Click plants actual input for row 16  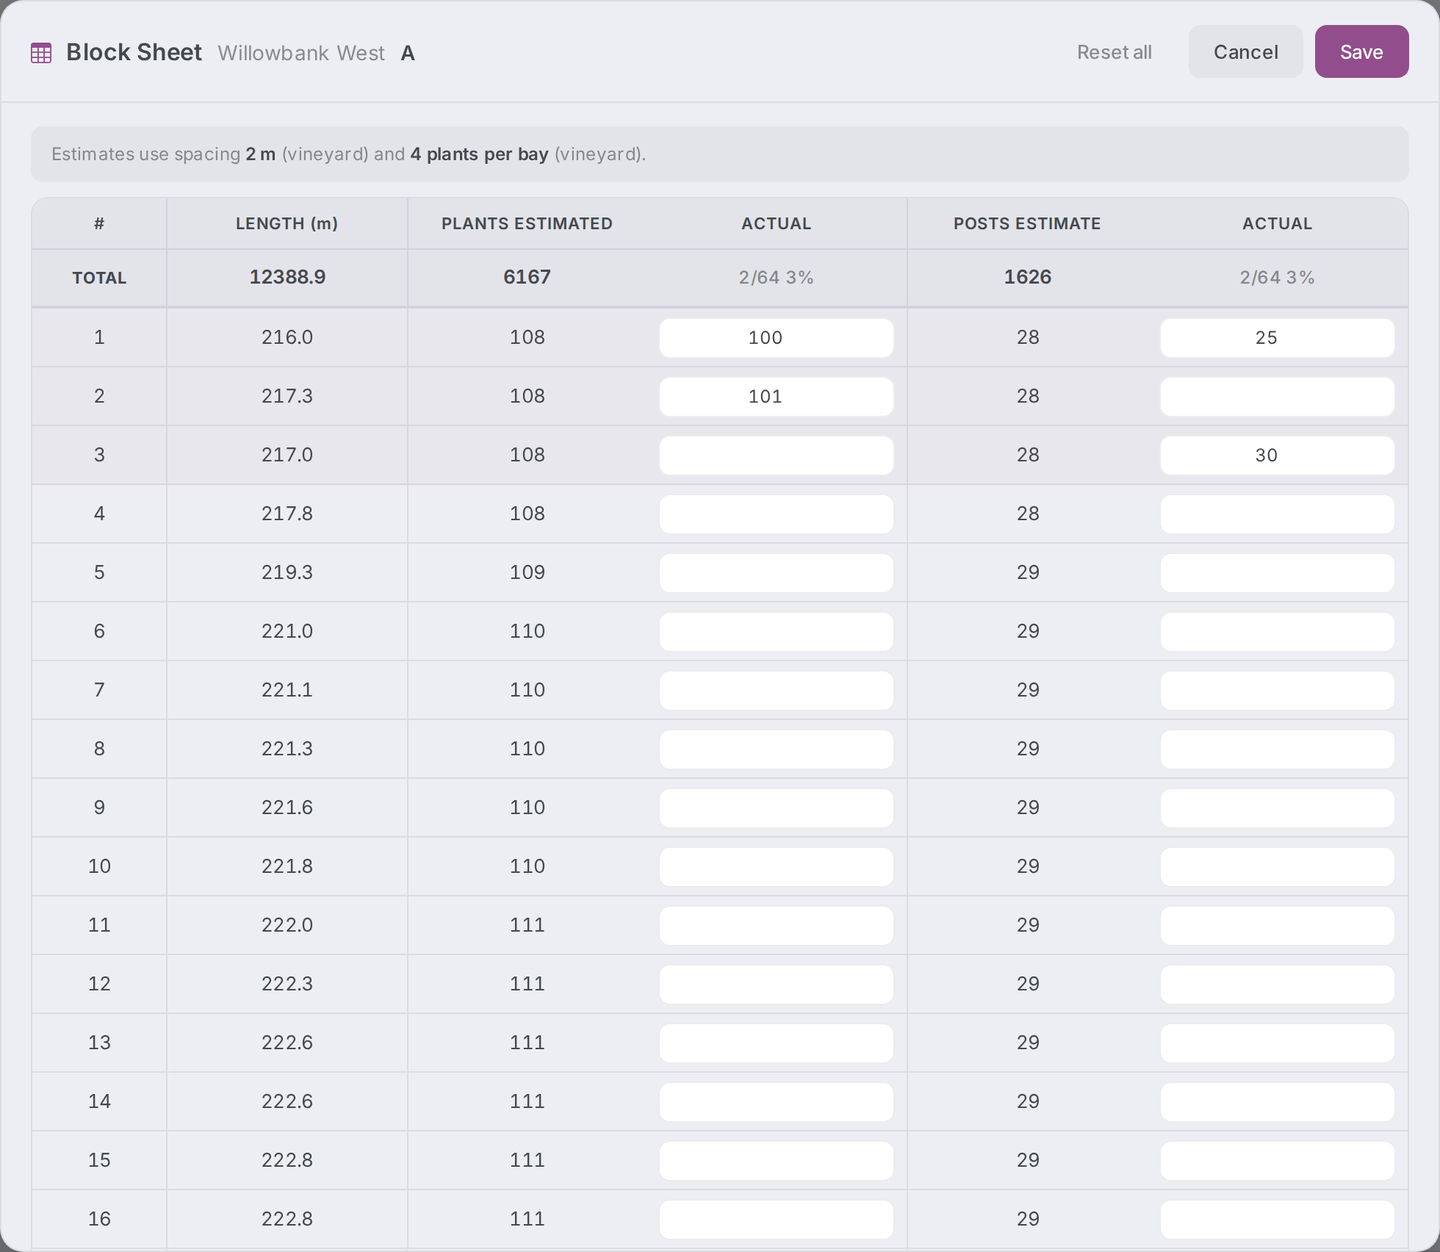[776, 1220]
